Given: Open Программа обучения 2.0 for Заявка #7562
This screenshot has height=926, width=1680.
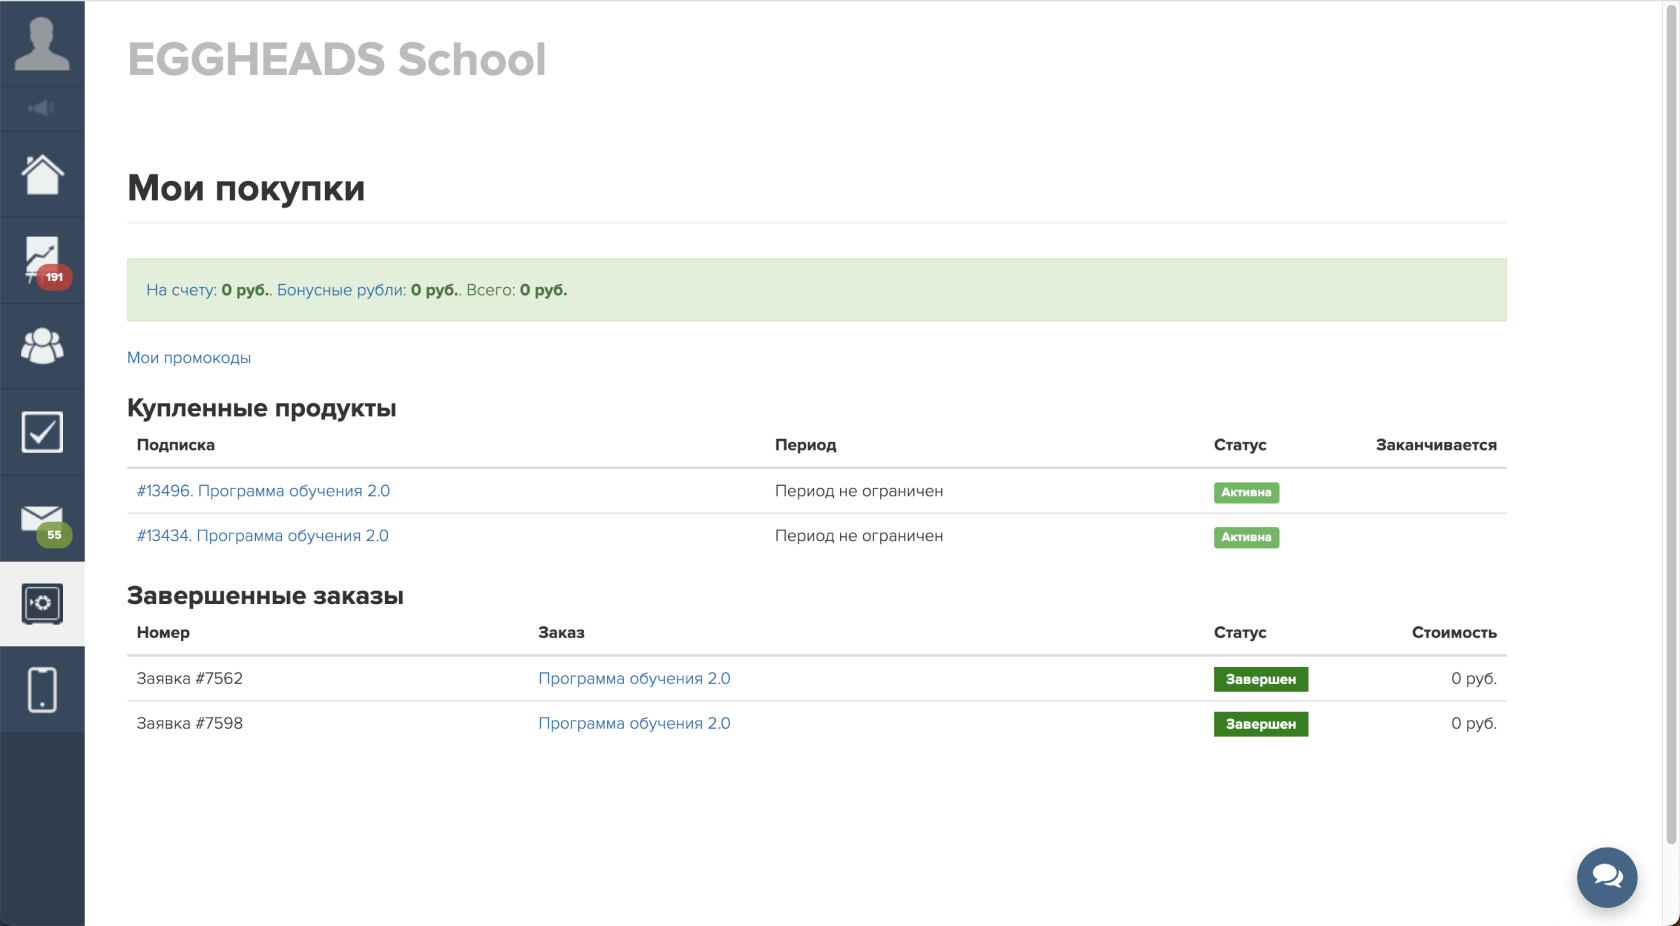Looking at the screenshot, I should pos(634,678).
